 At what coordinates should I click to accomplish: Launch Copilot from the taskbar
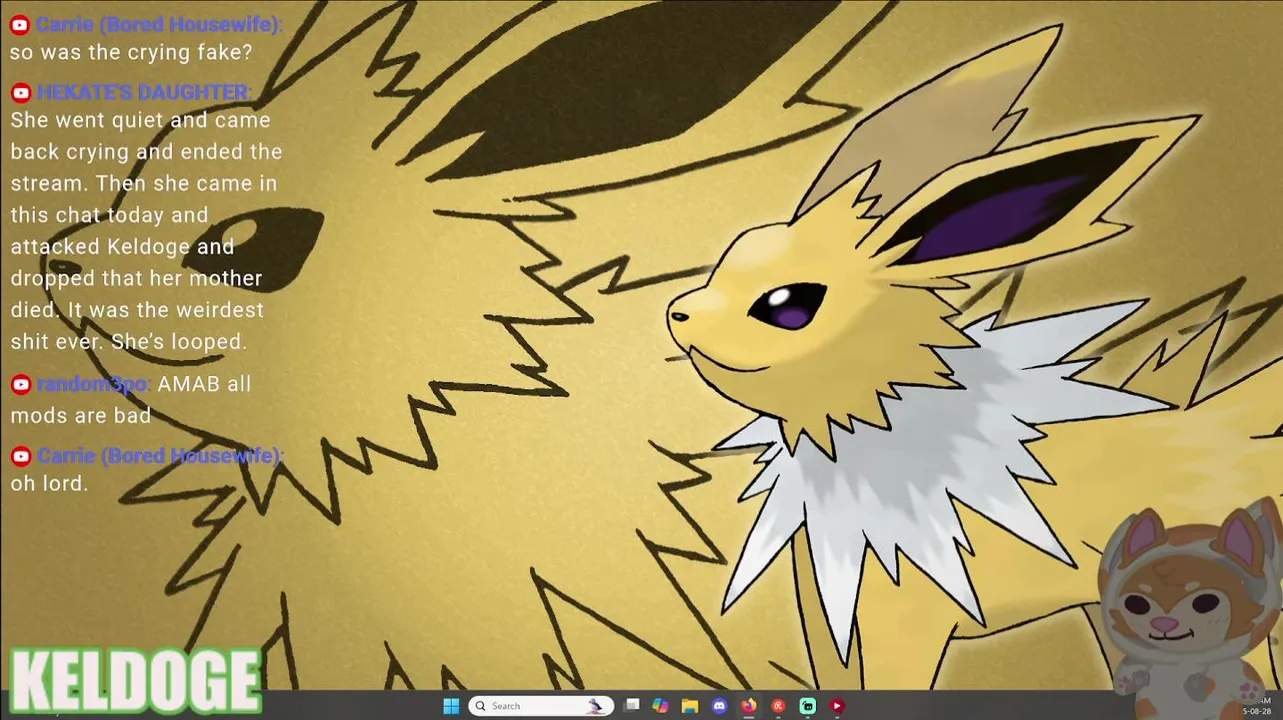660,706
